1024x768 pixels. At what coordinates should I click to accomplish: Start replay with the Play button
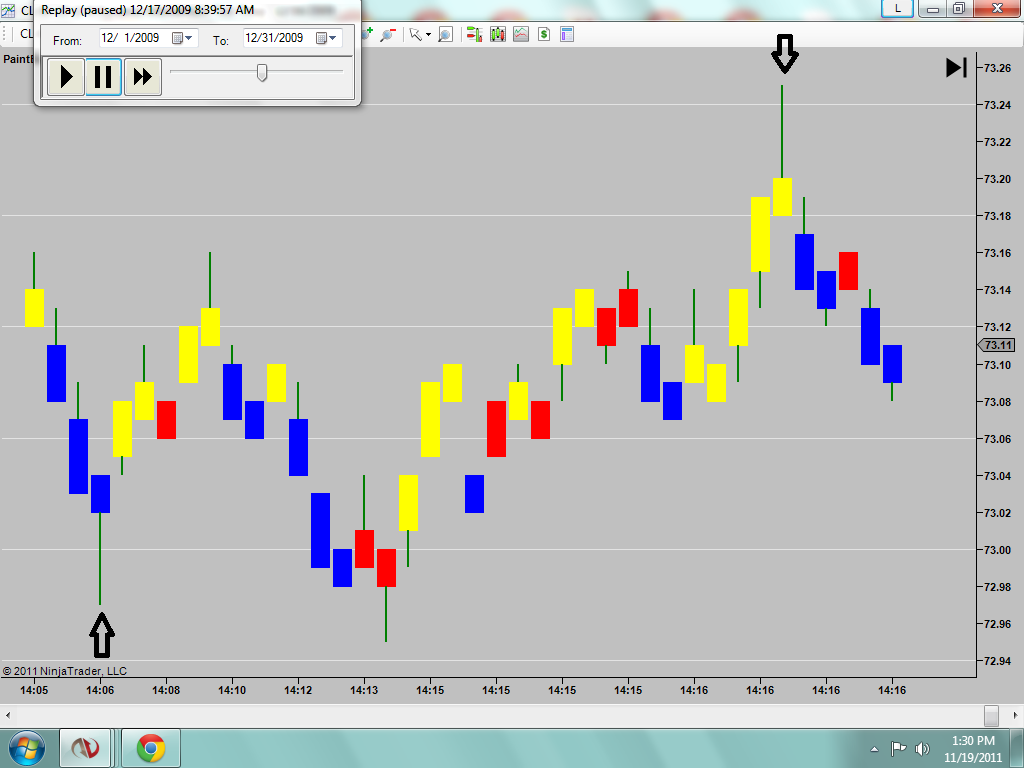pyautogui.click(x=66, y=77)
